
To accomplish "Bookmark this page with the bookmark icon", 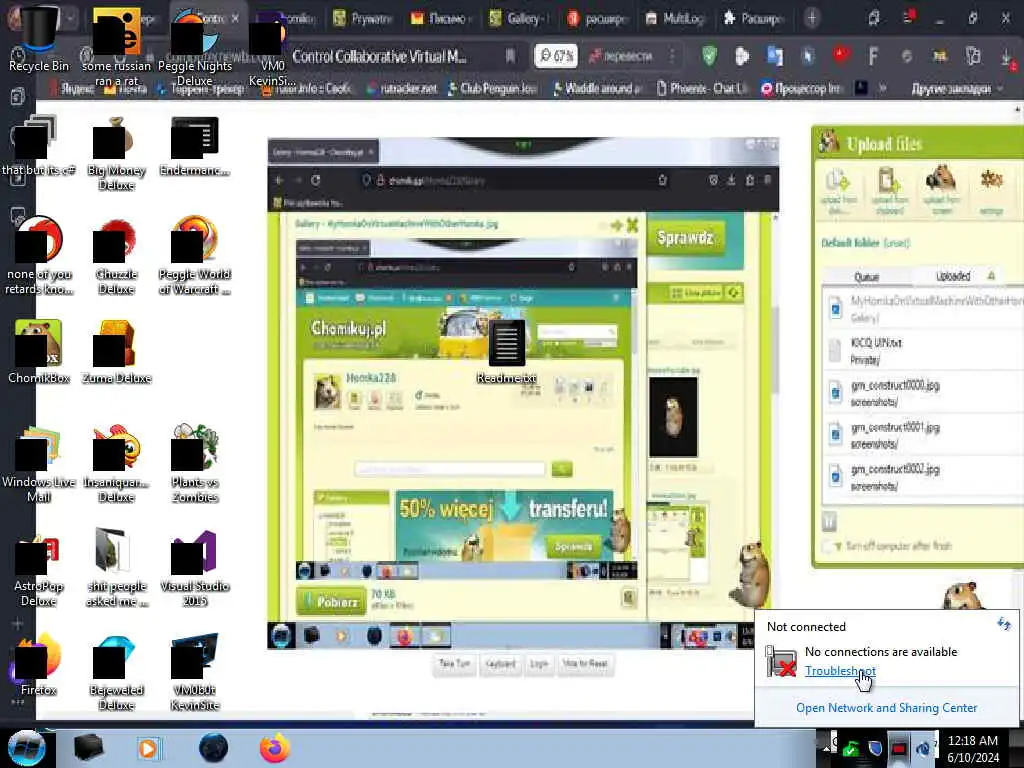I will coord(510,56).
